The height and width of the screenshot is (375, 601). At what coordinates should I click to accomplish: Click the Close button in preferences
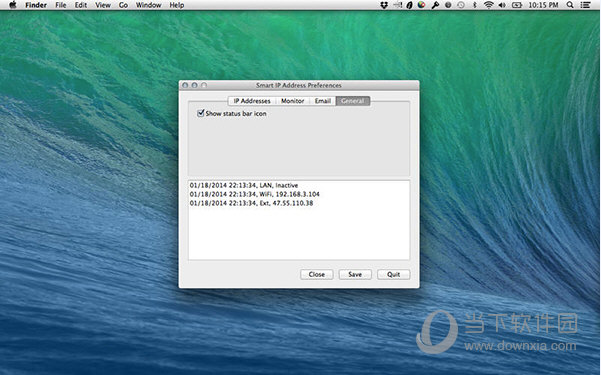click(x=317, y=275)
